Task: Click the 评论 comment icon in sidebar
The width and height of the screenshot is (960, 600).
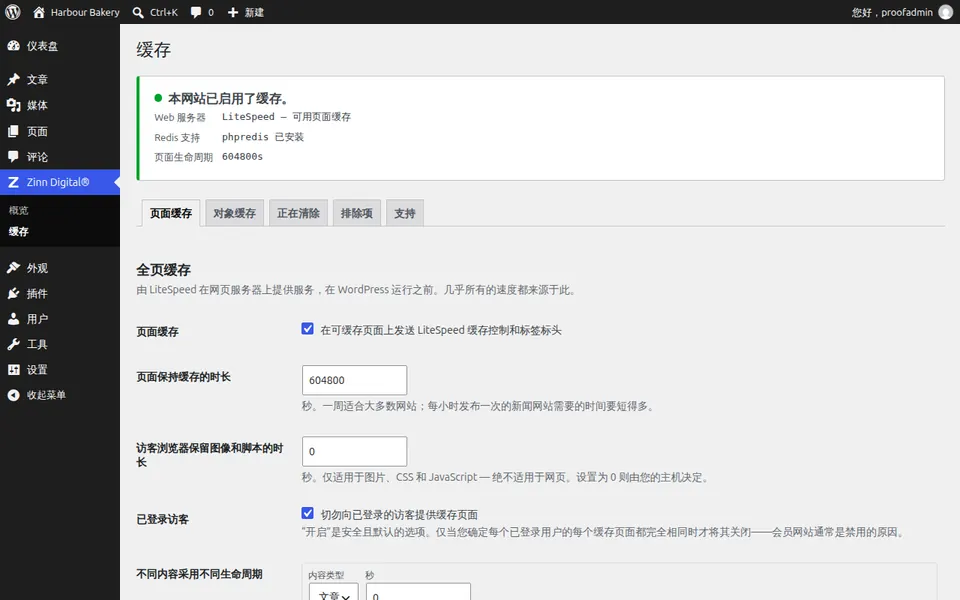Action: (13, 157)
